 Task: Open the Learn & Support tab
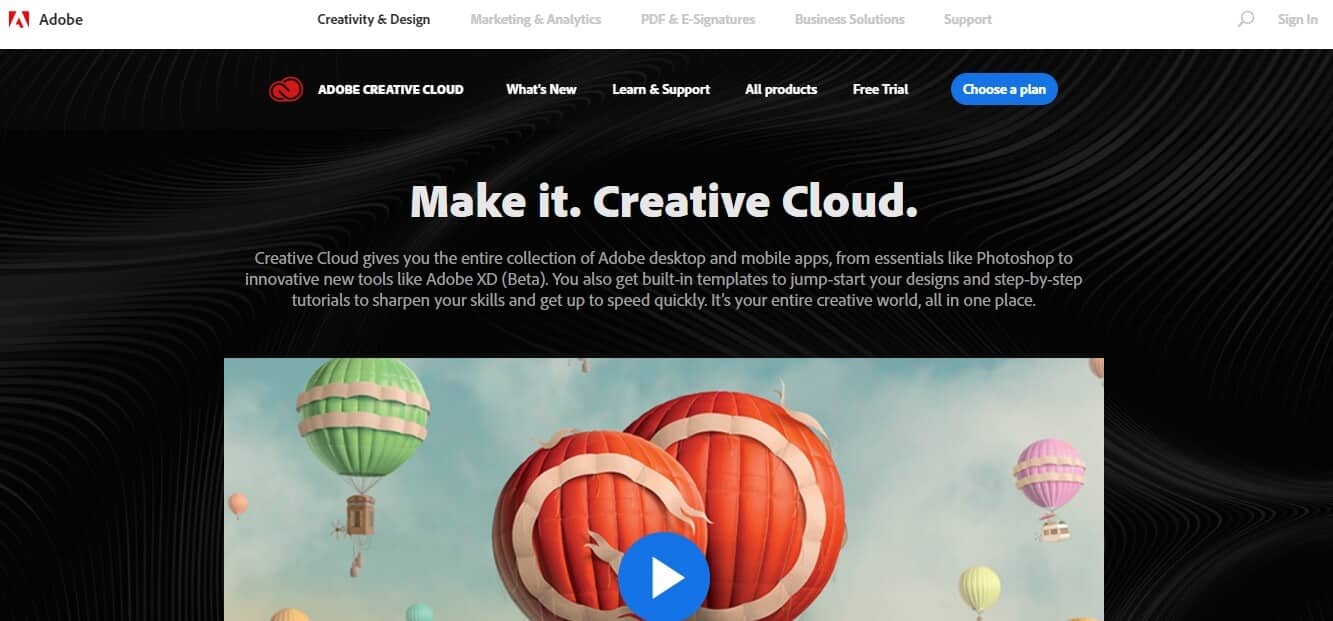pyautogui.click(x=661, y=89)
